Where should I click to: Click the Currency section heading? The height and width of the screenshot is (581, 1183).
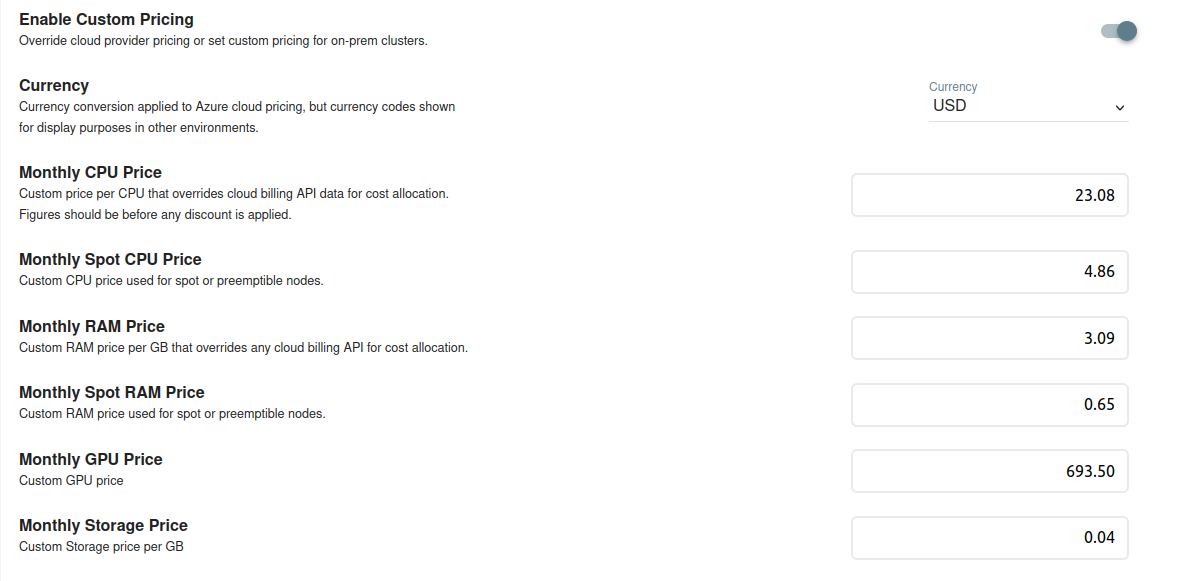54,85
